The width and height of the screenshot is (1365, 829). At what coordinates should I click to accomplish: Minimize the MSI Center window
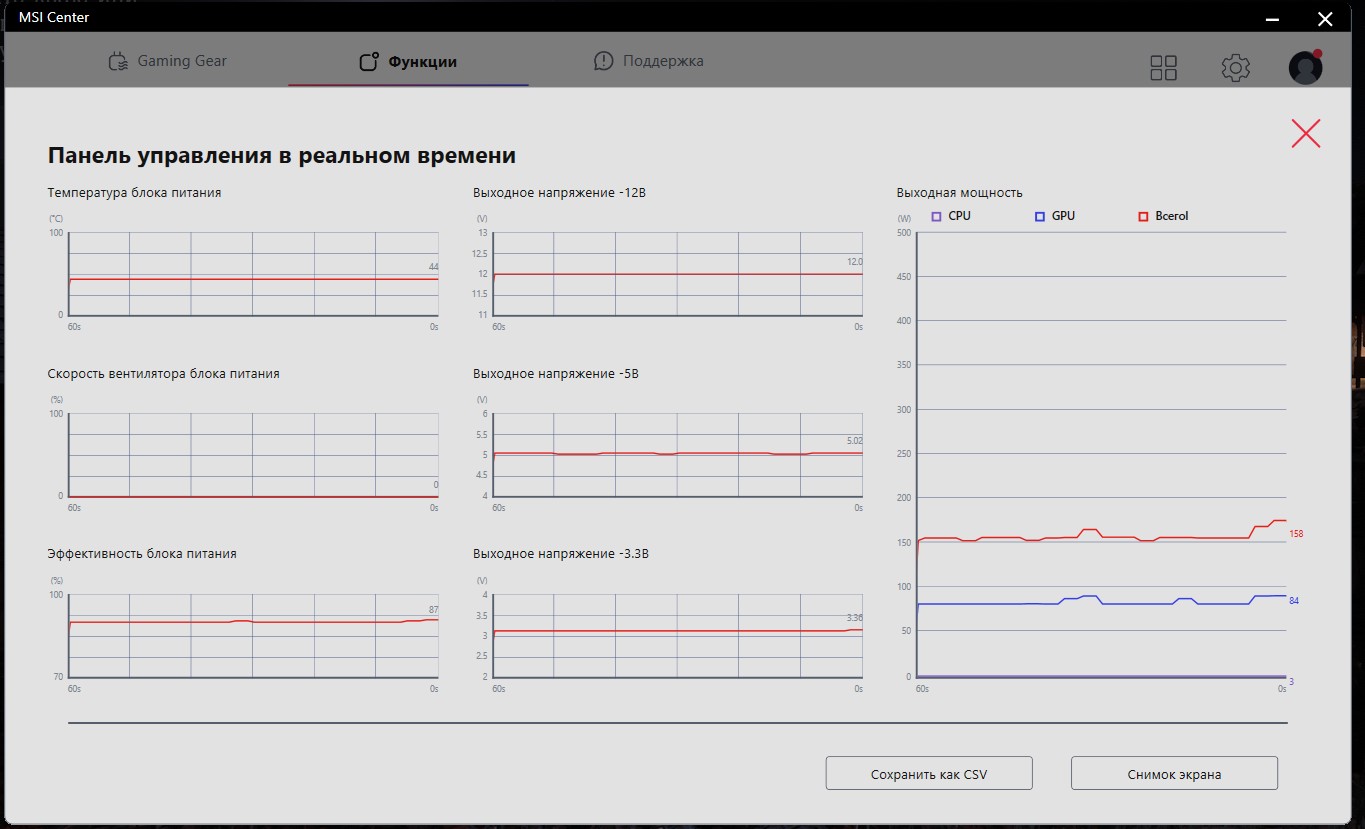coord(1273,18)
